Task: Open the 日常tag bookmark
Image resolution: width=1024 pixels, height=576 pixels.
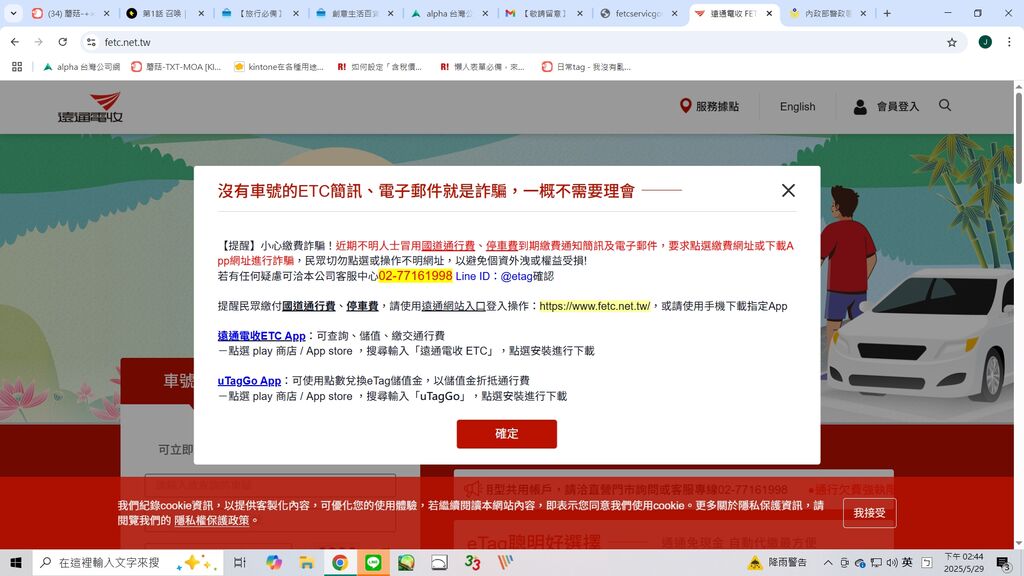Action: (x=586, y=67)
